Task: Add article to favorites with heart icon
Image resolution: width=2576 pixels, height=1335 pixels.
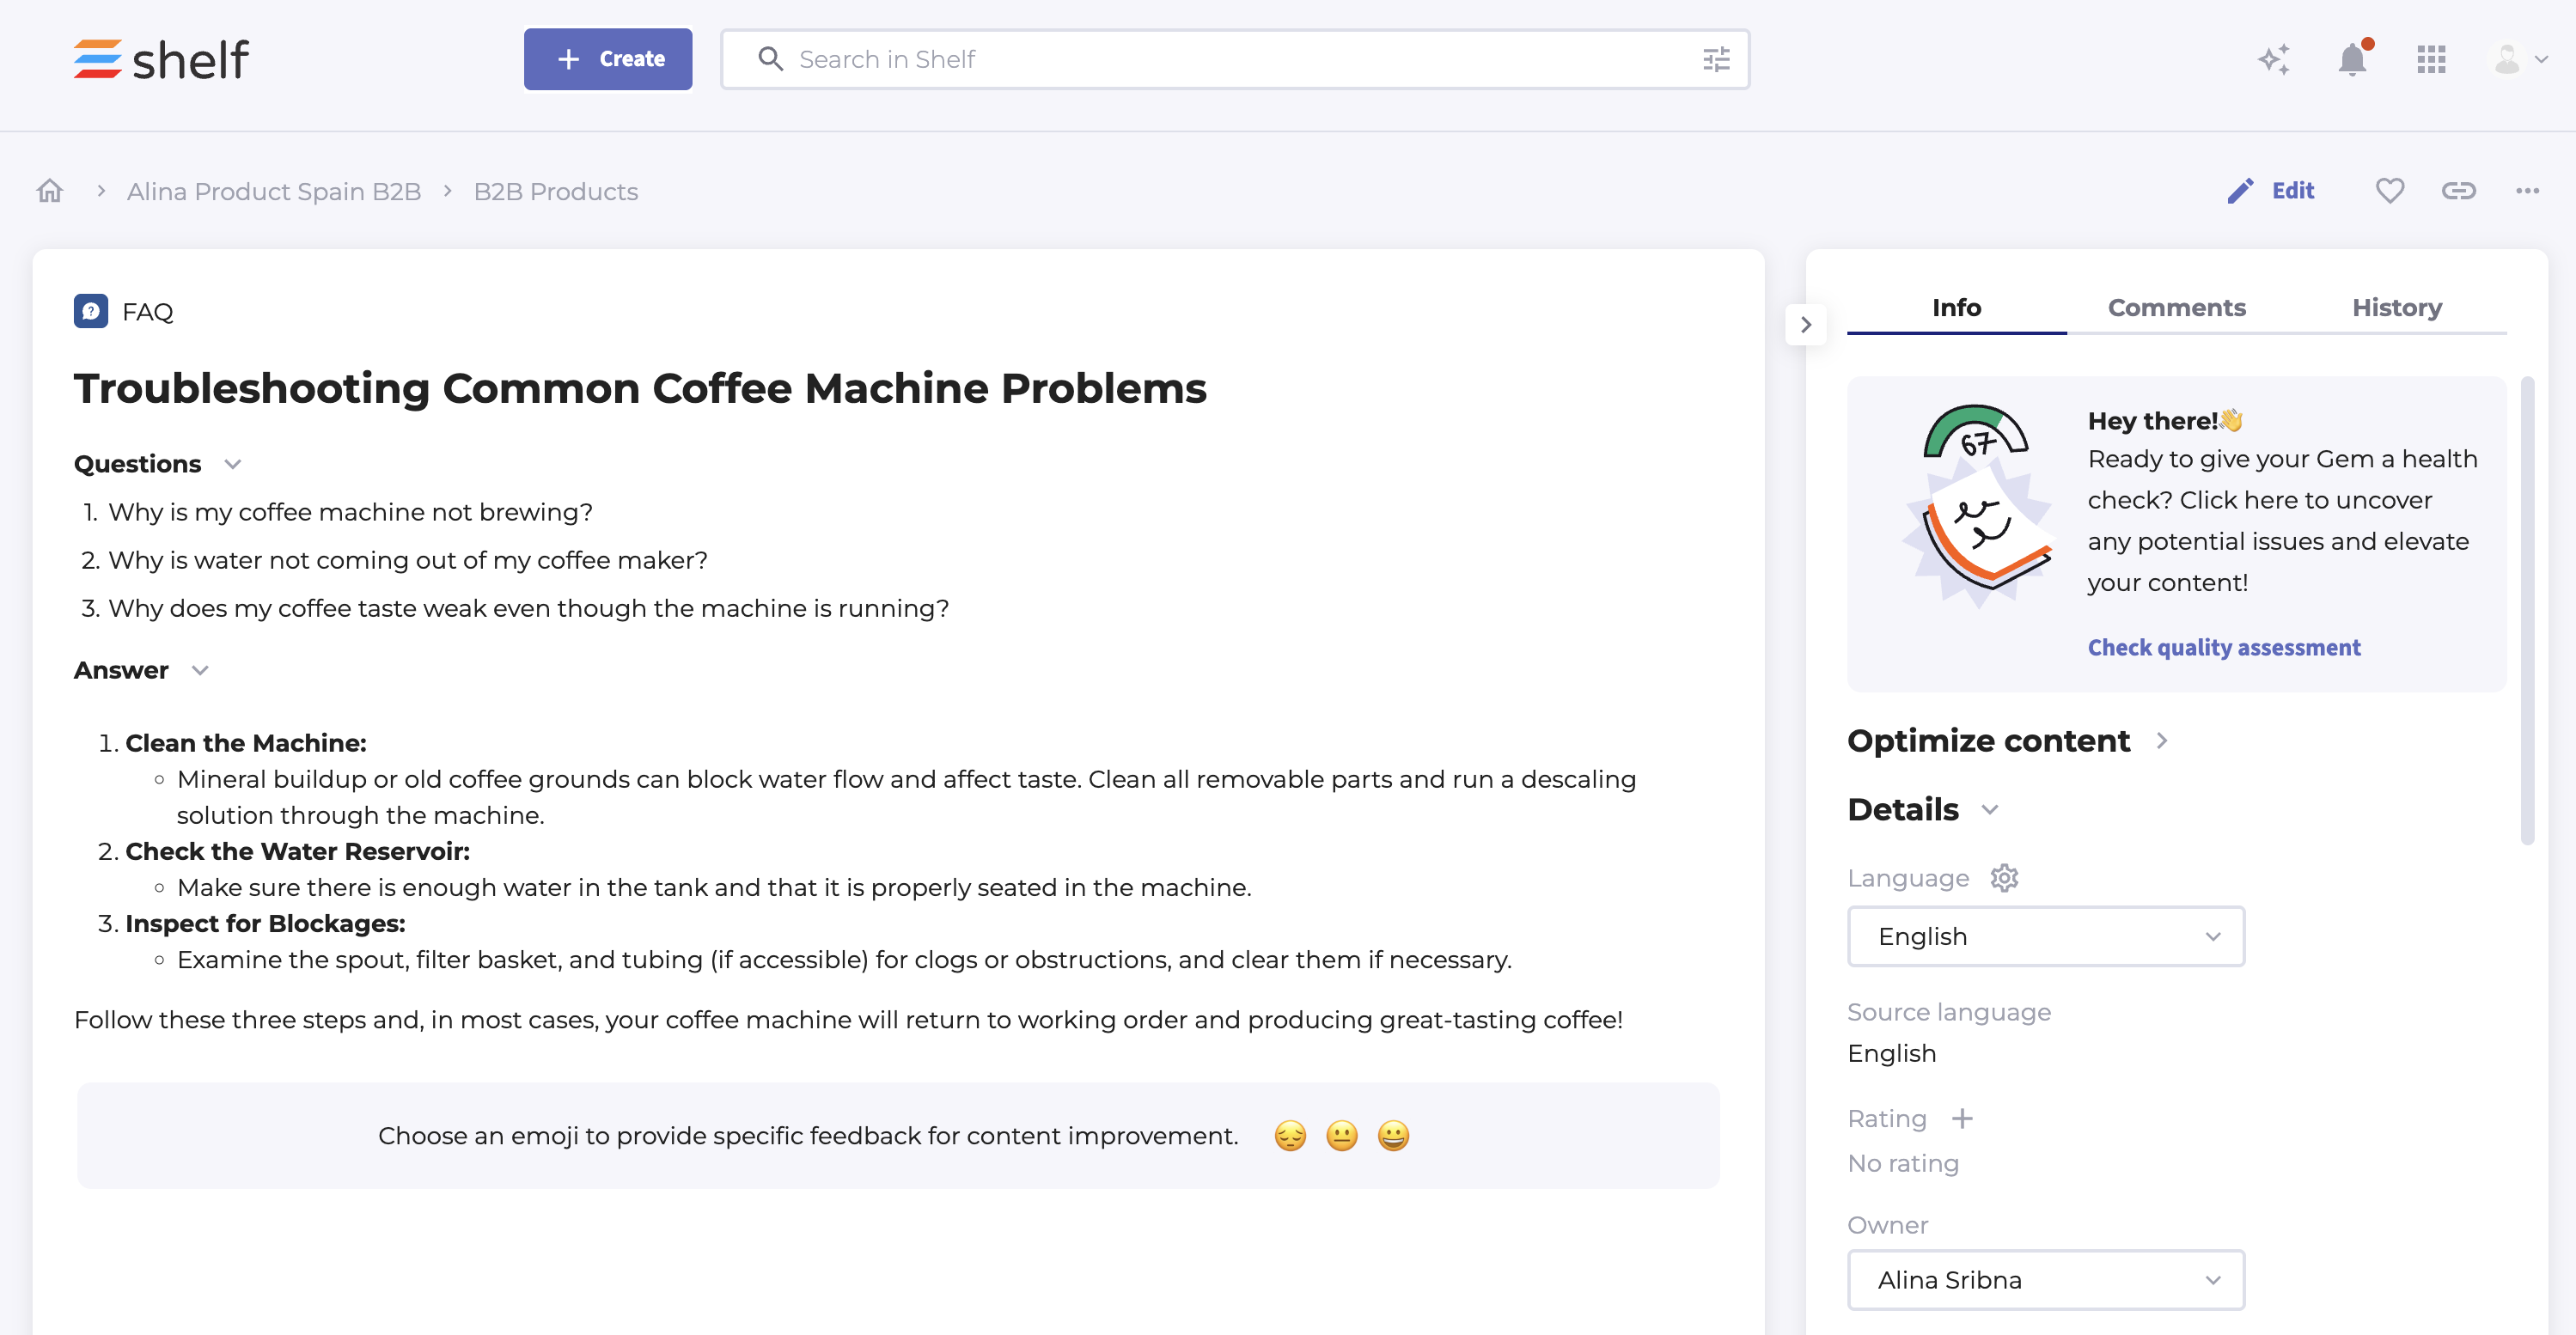Action: (x=2389, y=190)
